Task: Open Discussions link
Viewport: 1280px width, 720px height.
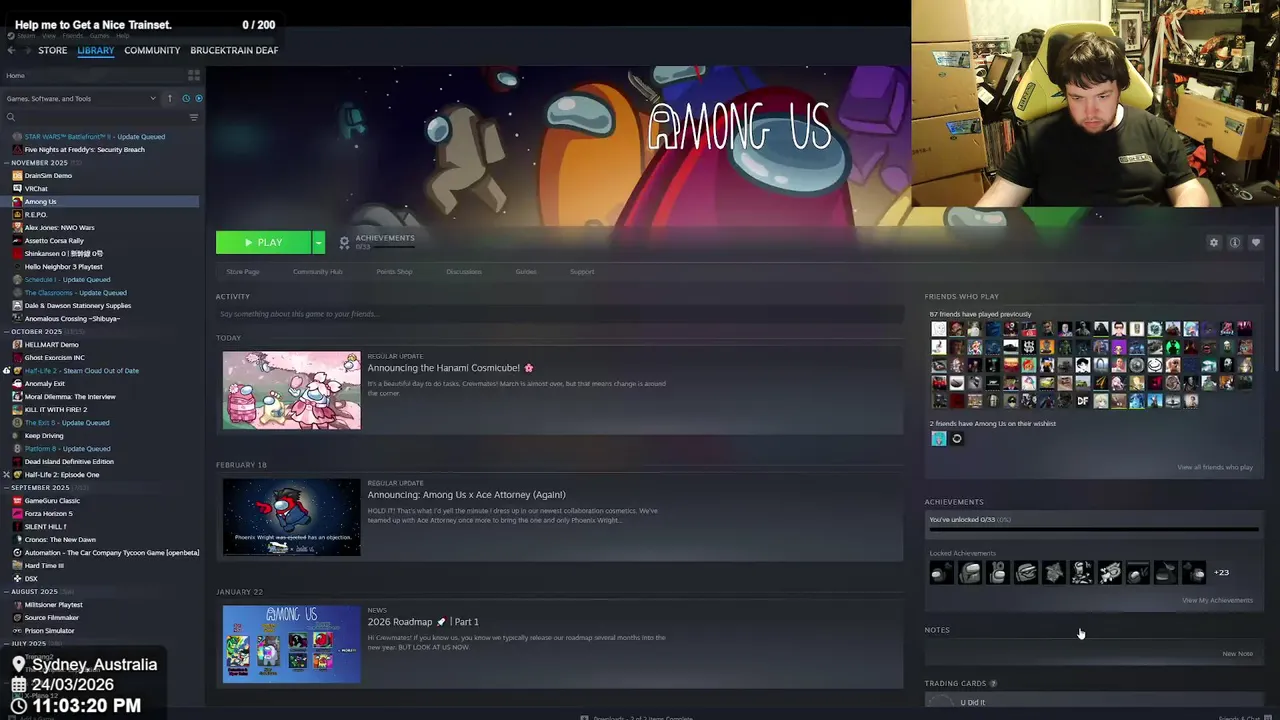Action: [464, 271]
